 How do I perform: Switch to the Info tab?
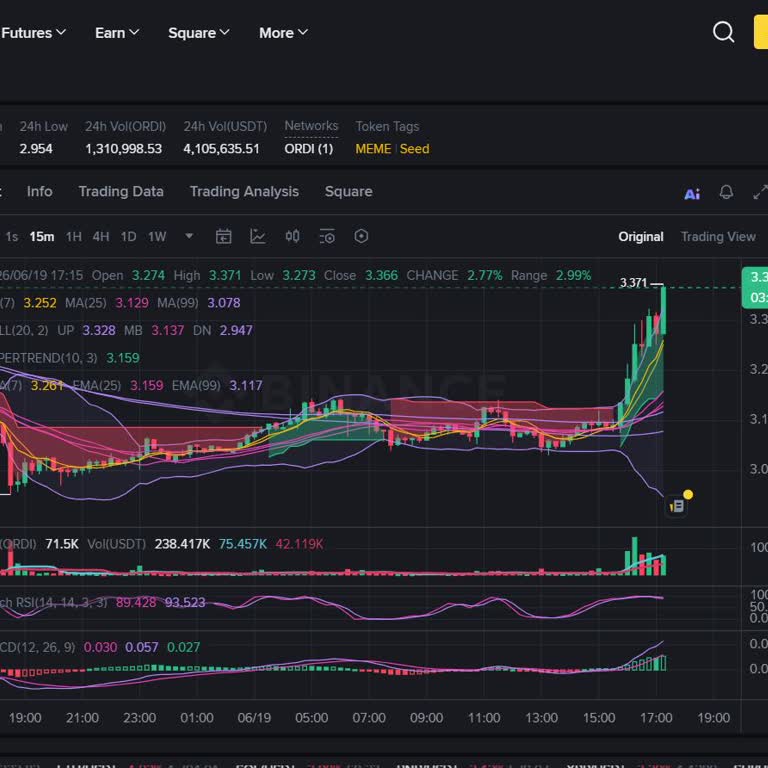point(40,192)
